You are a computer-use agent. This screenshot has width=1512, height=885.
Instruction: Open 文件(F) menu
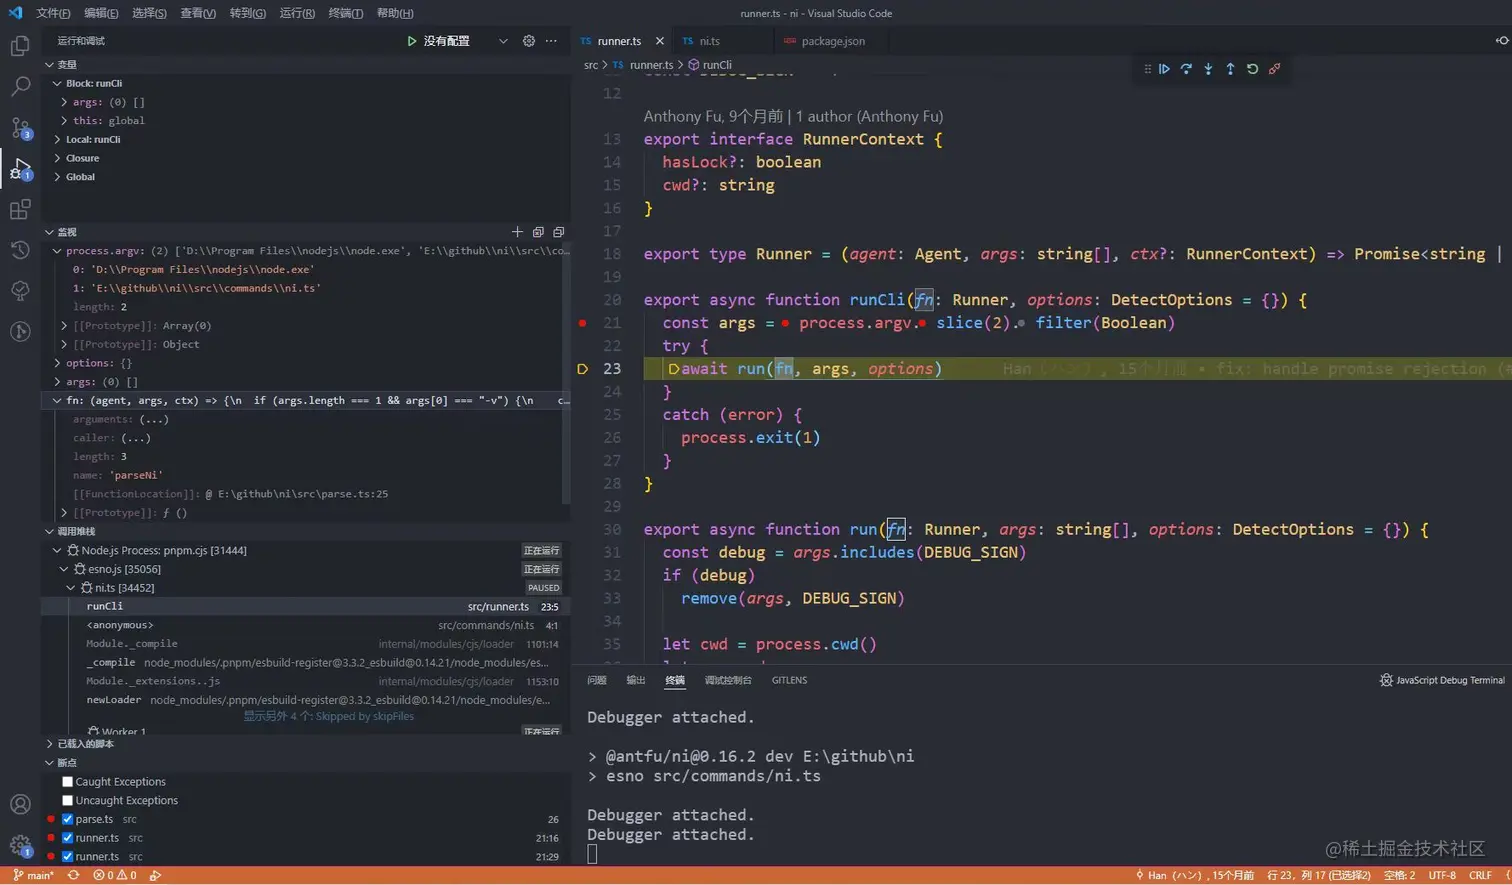click(53, 13)
